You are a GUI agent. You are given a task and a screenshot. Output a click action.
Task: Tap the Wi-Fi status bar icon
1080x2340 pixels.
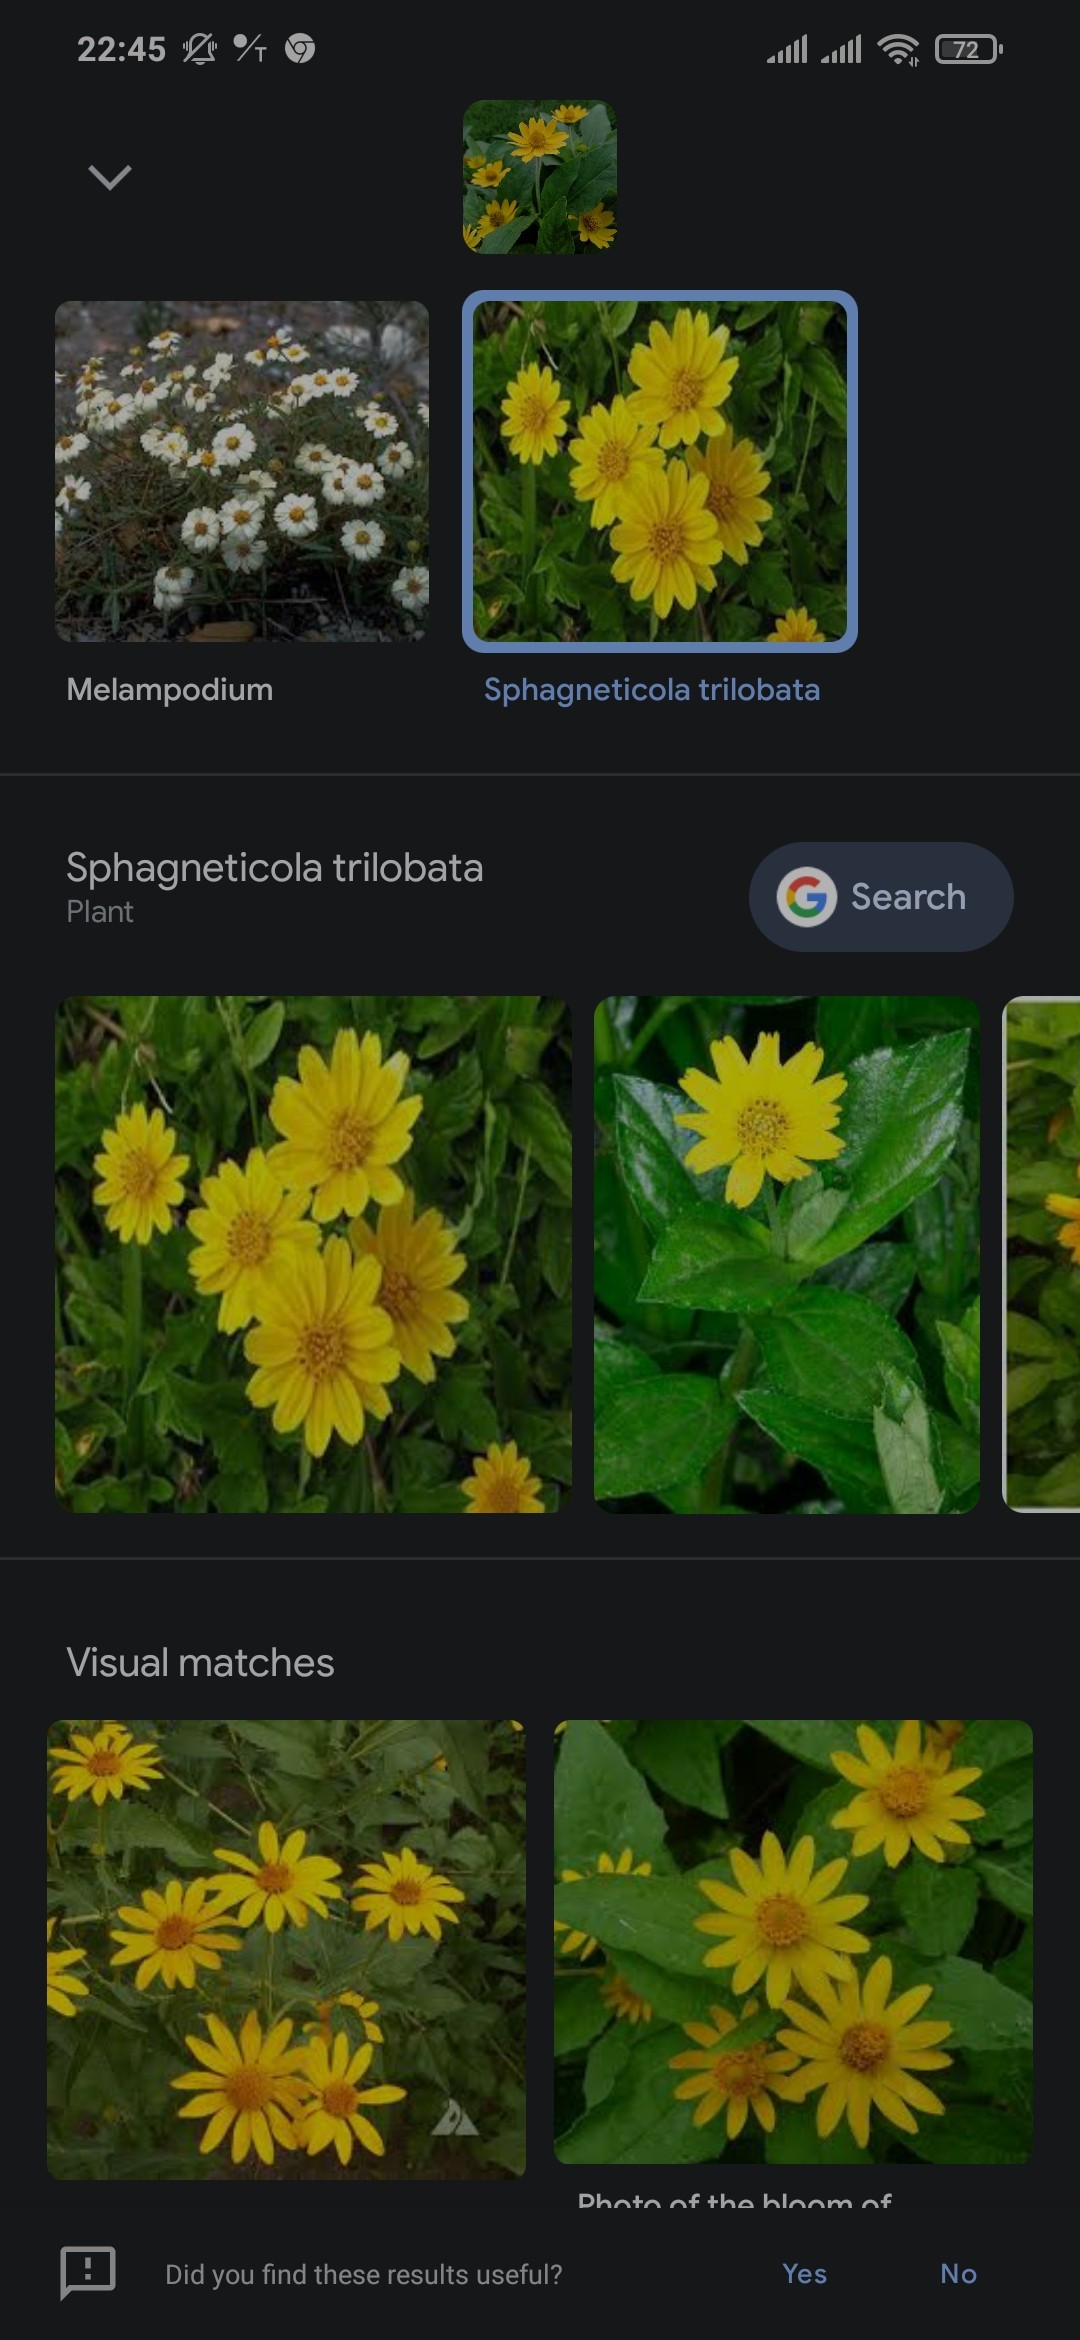coord(898,49)
